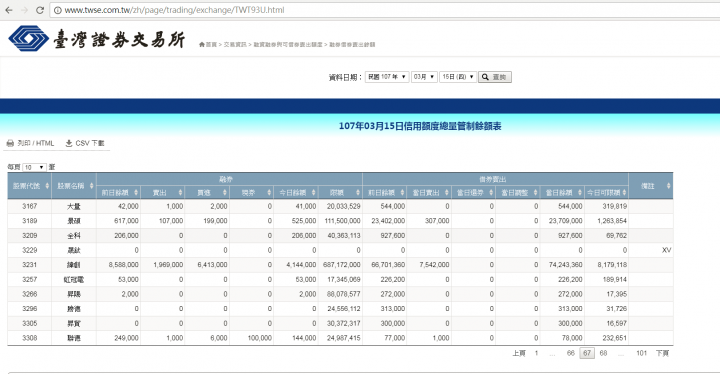Select current page 67 button
The height and width of the screenshot is (374, 720).
(x=587, y=353)
